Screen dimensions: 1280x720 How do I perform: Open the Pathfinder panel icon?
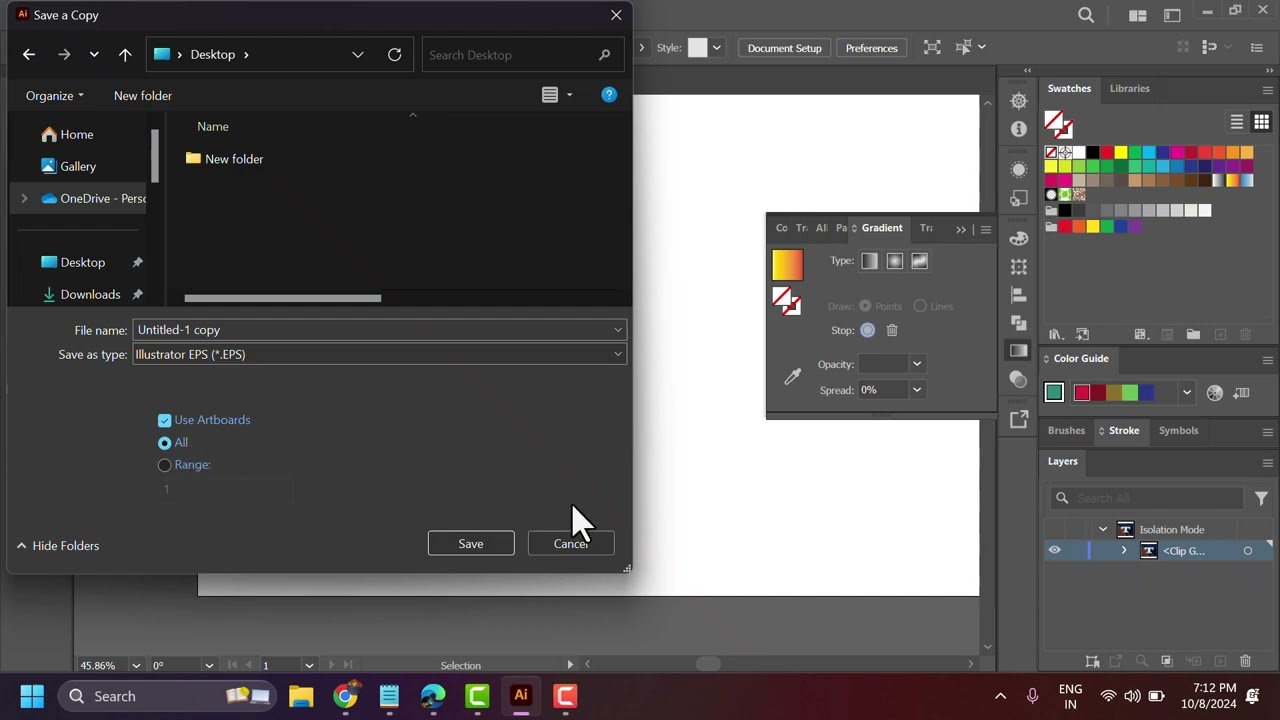[1019, 323]
